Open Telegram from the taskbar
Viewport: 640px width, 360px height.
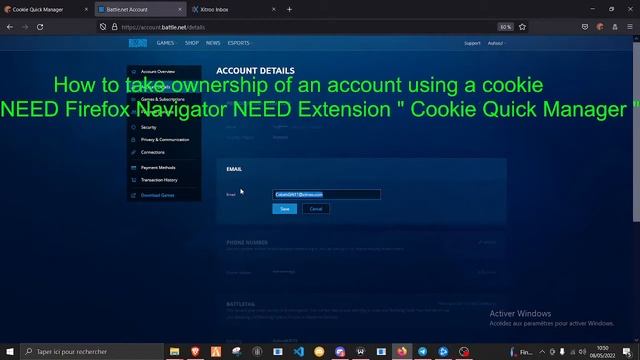click(422, 351)
